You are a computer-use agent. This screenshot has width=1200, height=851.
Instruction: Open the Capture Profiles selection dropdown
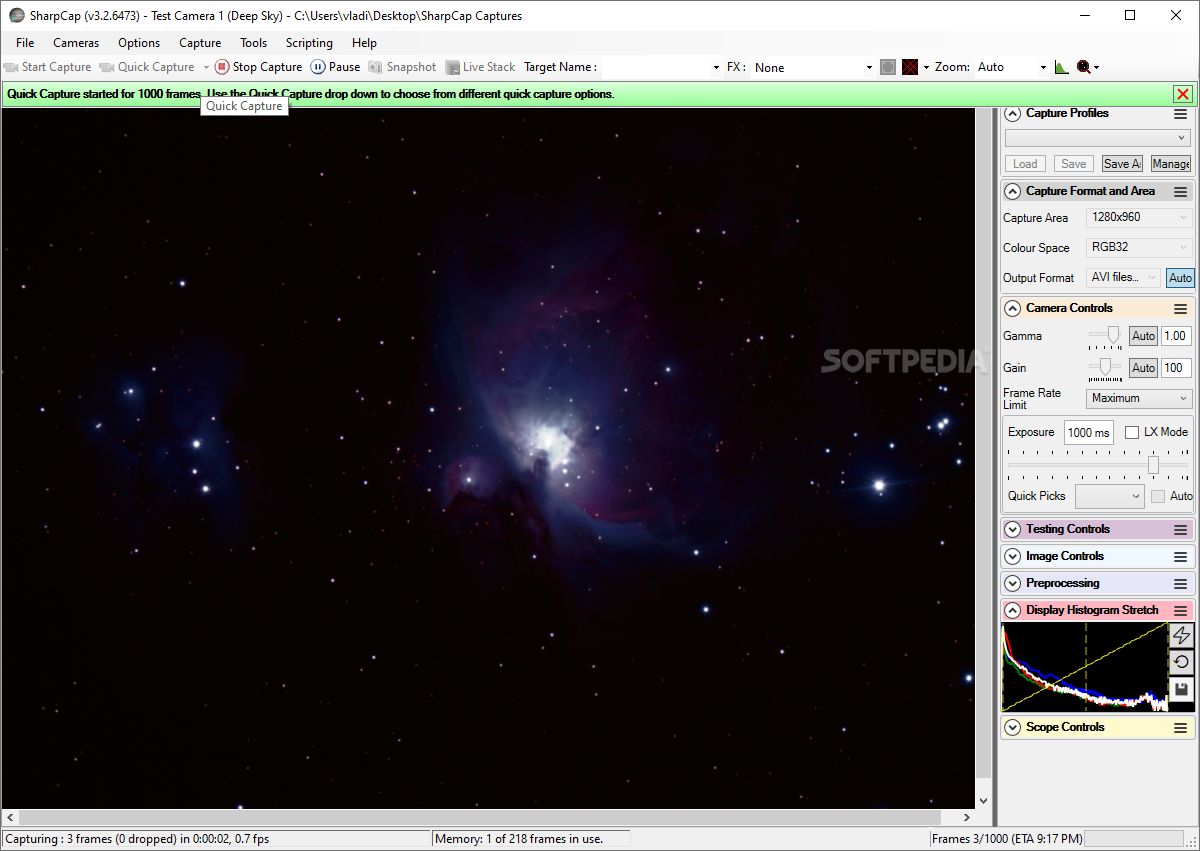1097,138
